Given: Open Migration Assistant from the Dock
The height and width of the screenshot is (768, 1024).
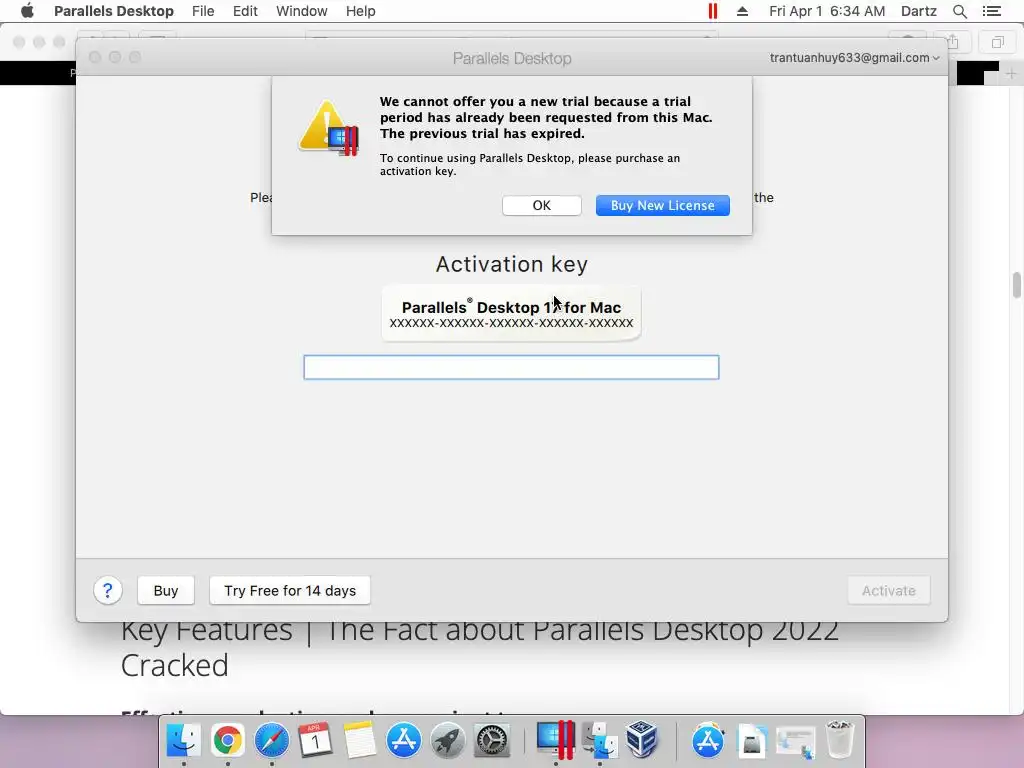Looking at the screenshot, I should pos(600,740).
